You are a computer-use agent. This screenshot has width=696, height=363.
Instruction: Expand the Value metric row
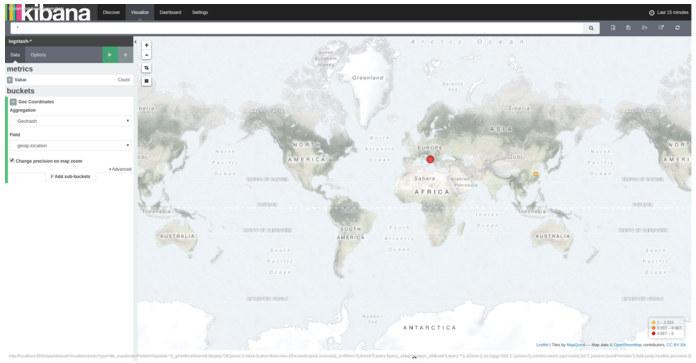point(10,80)
